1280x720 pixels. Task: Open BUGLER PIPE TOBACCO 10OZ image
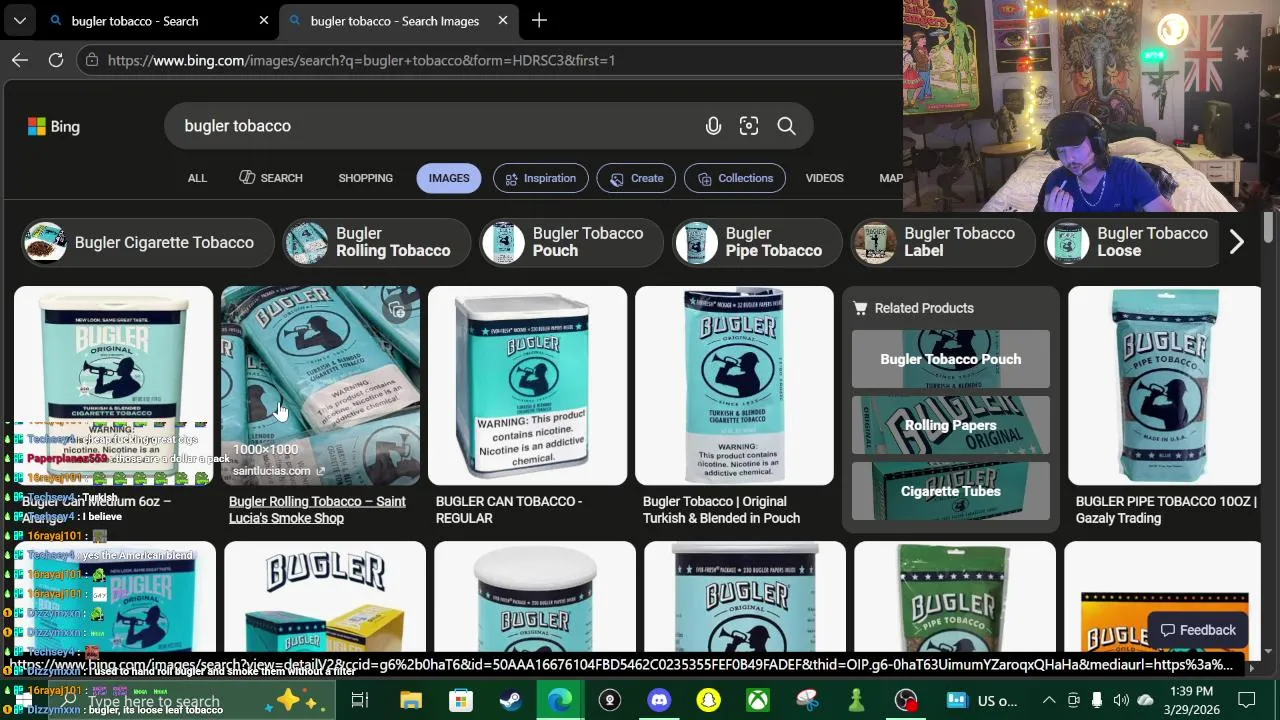(1165, 386)
